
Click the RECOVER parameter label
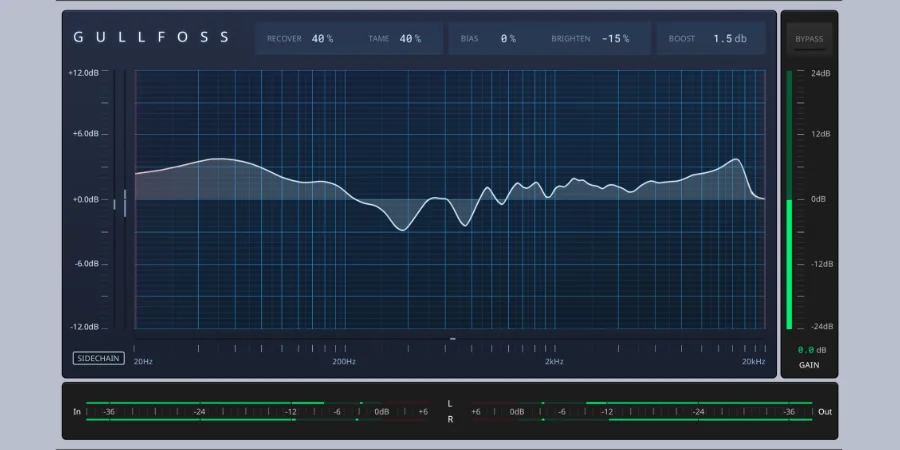(284, 38)
